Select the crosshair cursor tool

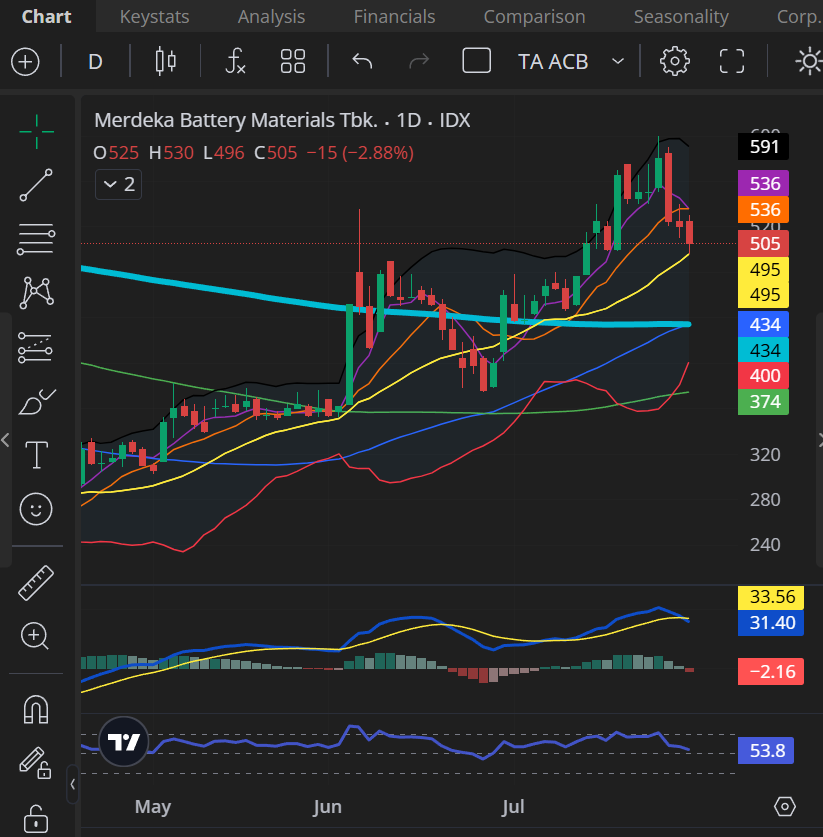36,131
